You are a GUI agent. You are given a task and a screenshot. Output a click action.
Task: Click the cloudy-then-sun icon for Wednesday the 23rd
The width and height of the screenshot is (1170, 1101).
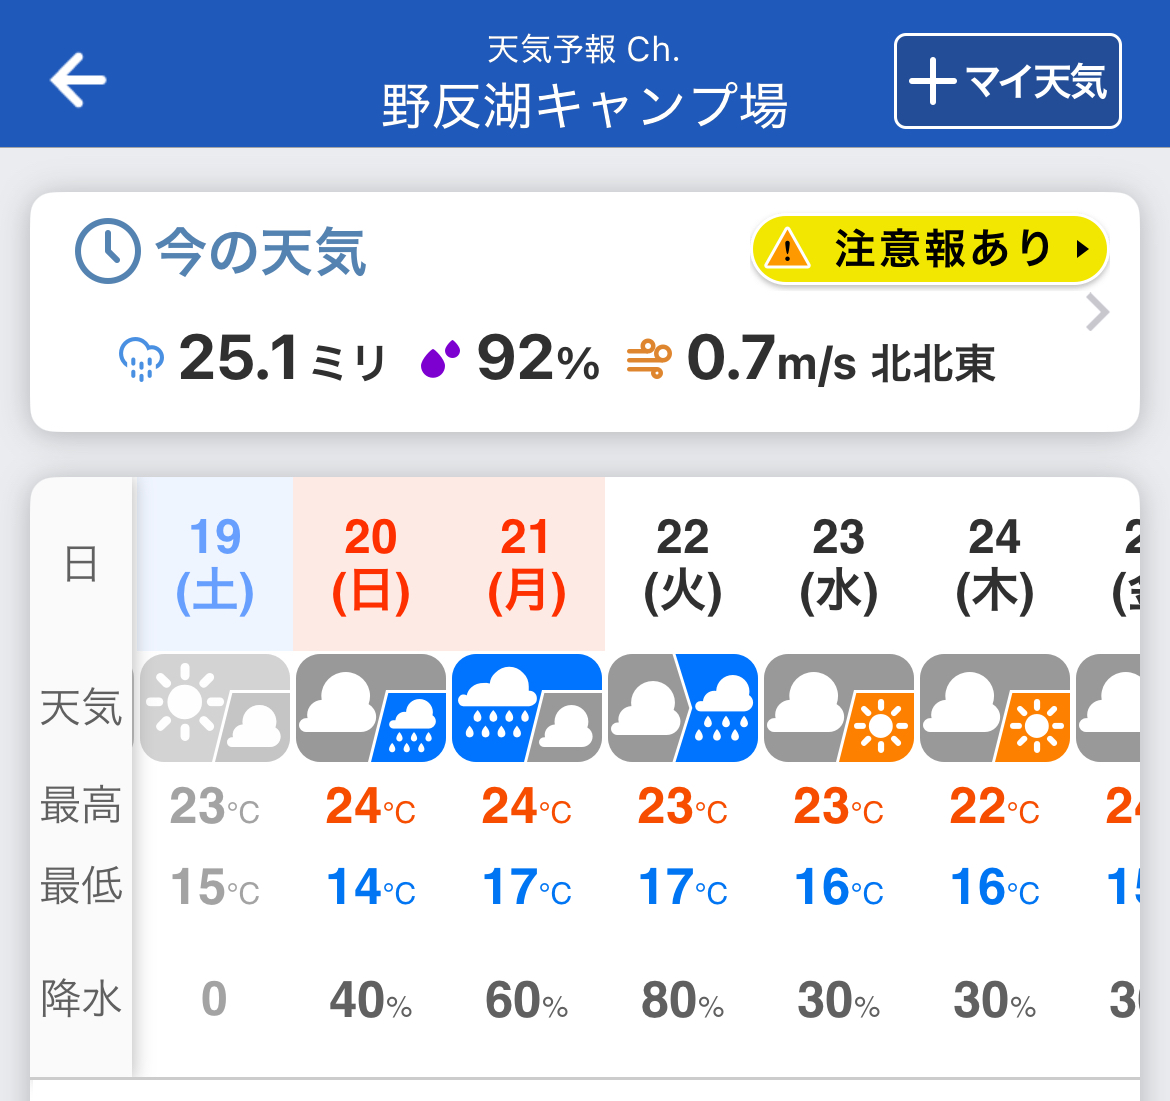coord(840,708)
